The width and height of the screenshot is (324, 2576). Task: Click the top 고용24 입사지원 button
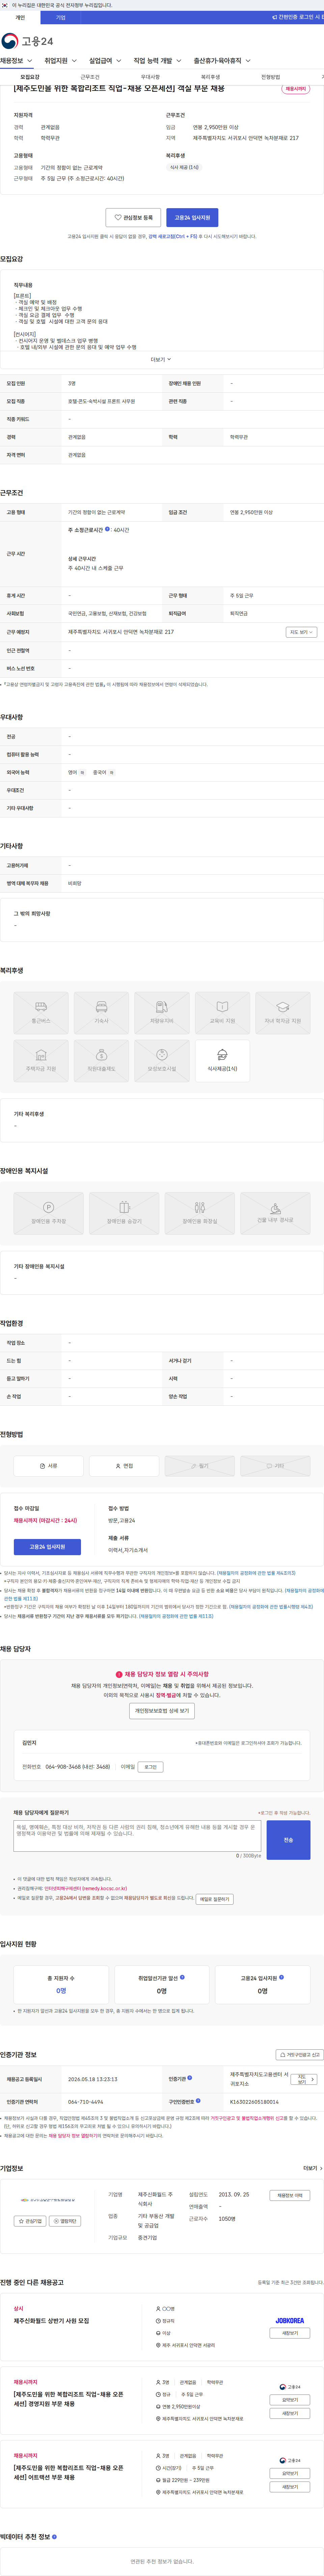click(x=192, y=217)
